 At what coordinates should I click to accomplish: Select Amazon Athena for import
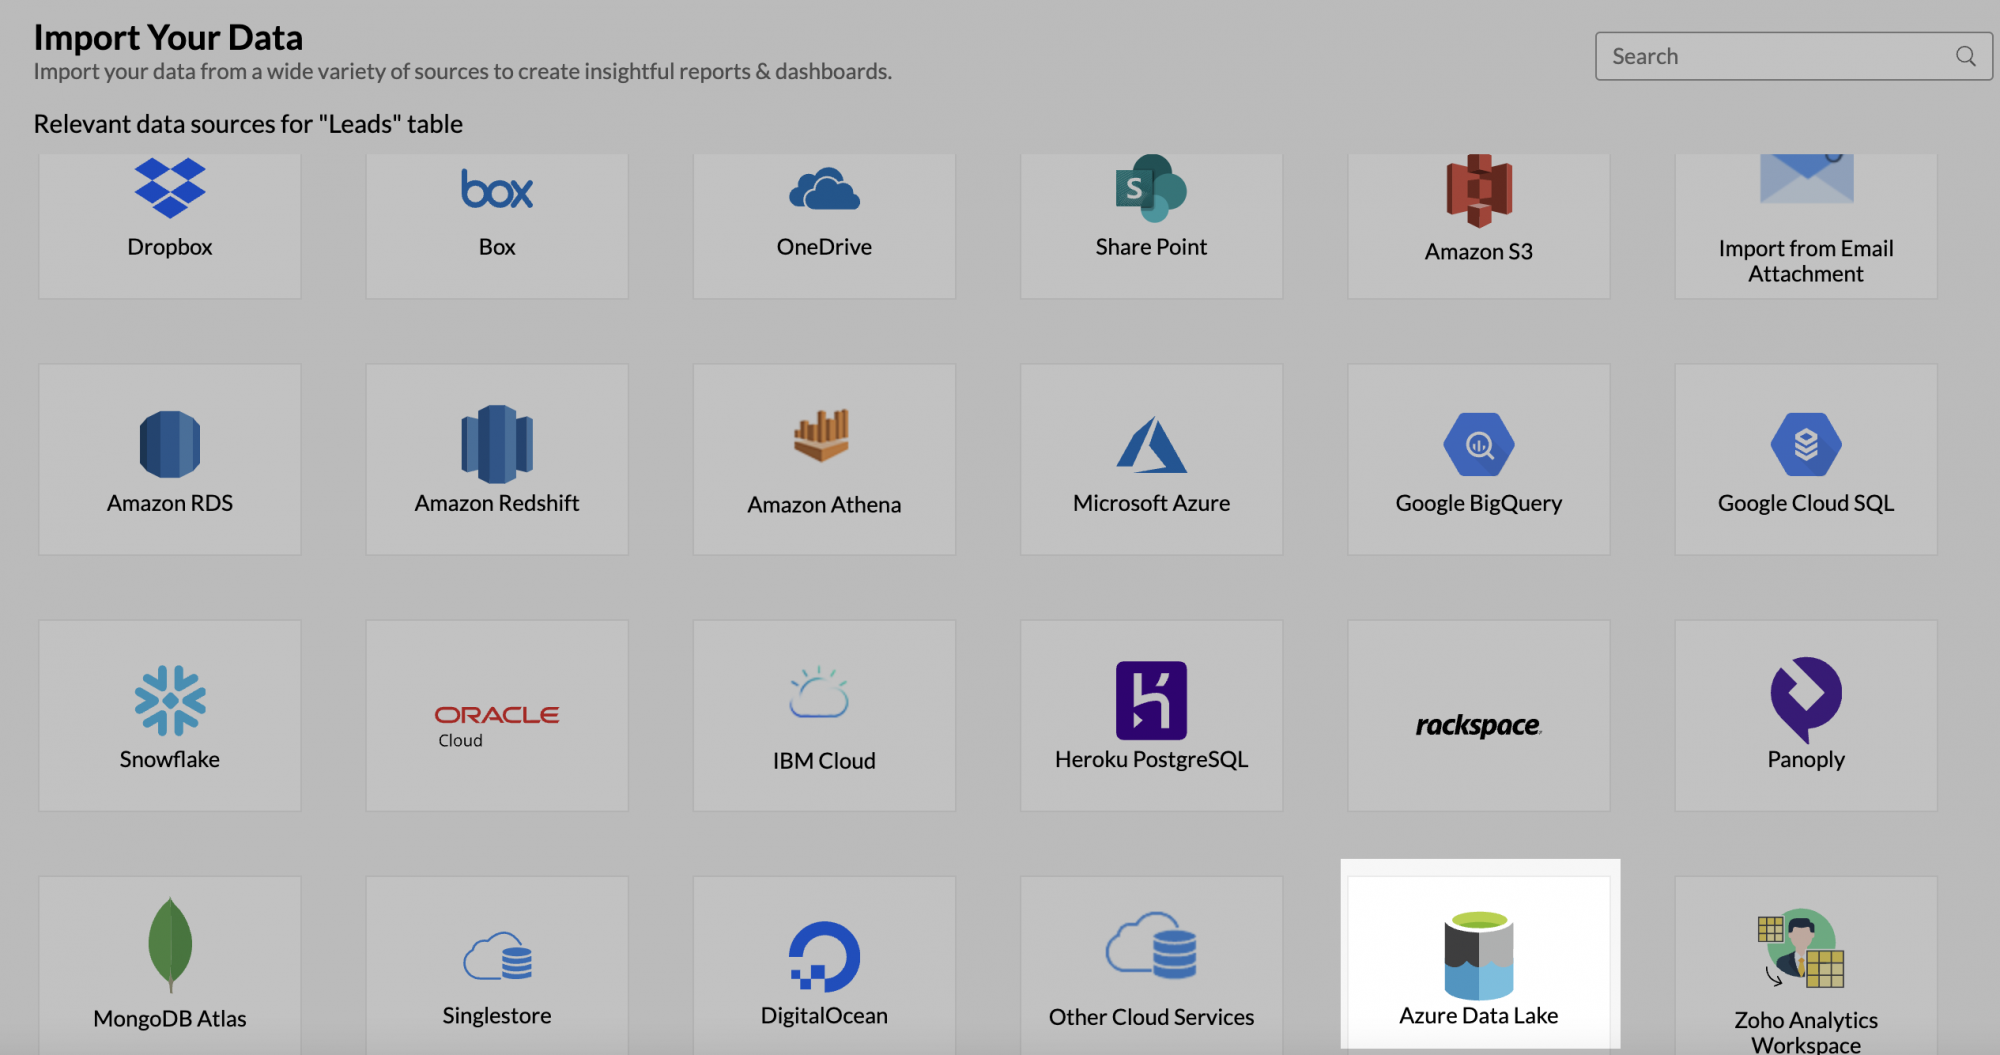[x=823, y=460]
